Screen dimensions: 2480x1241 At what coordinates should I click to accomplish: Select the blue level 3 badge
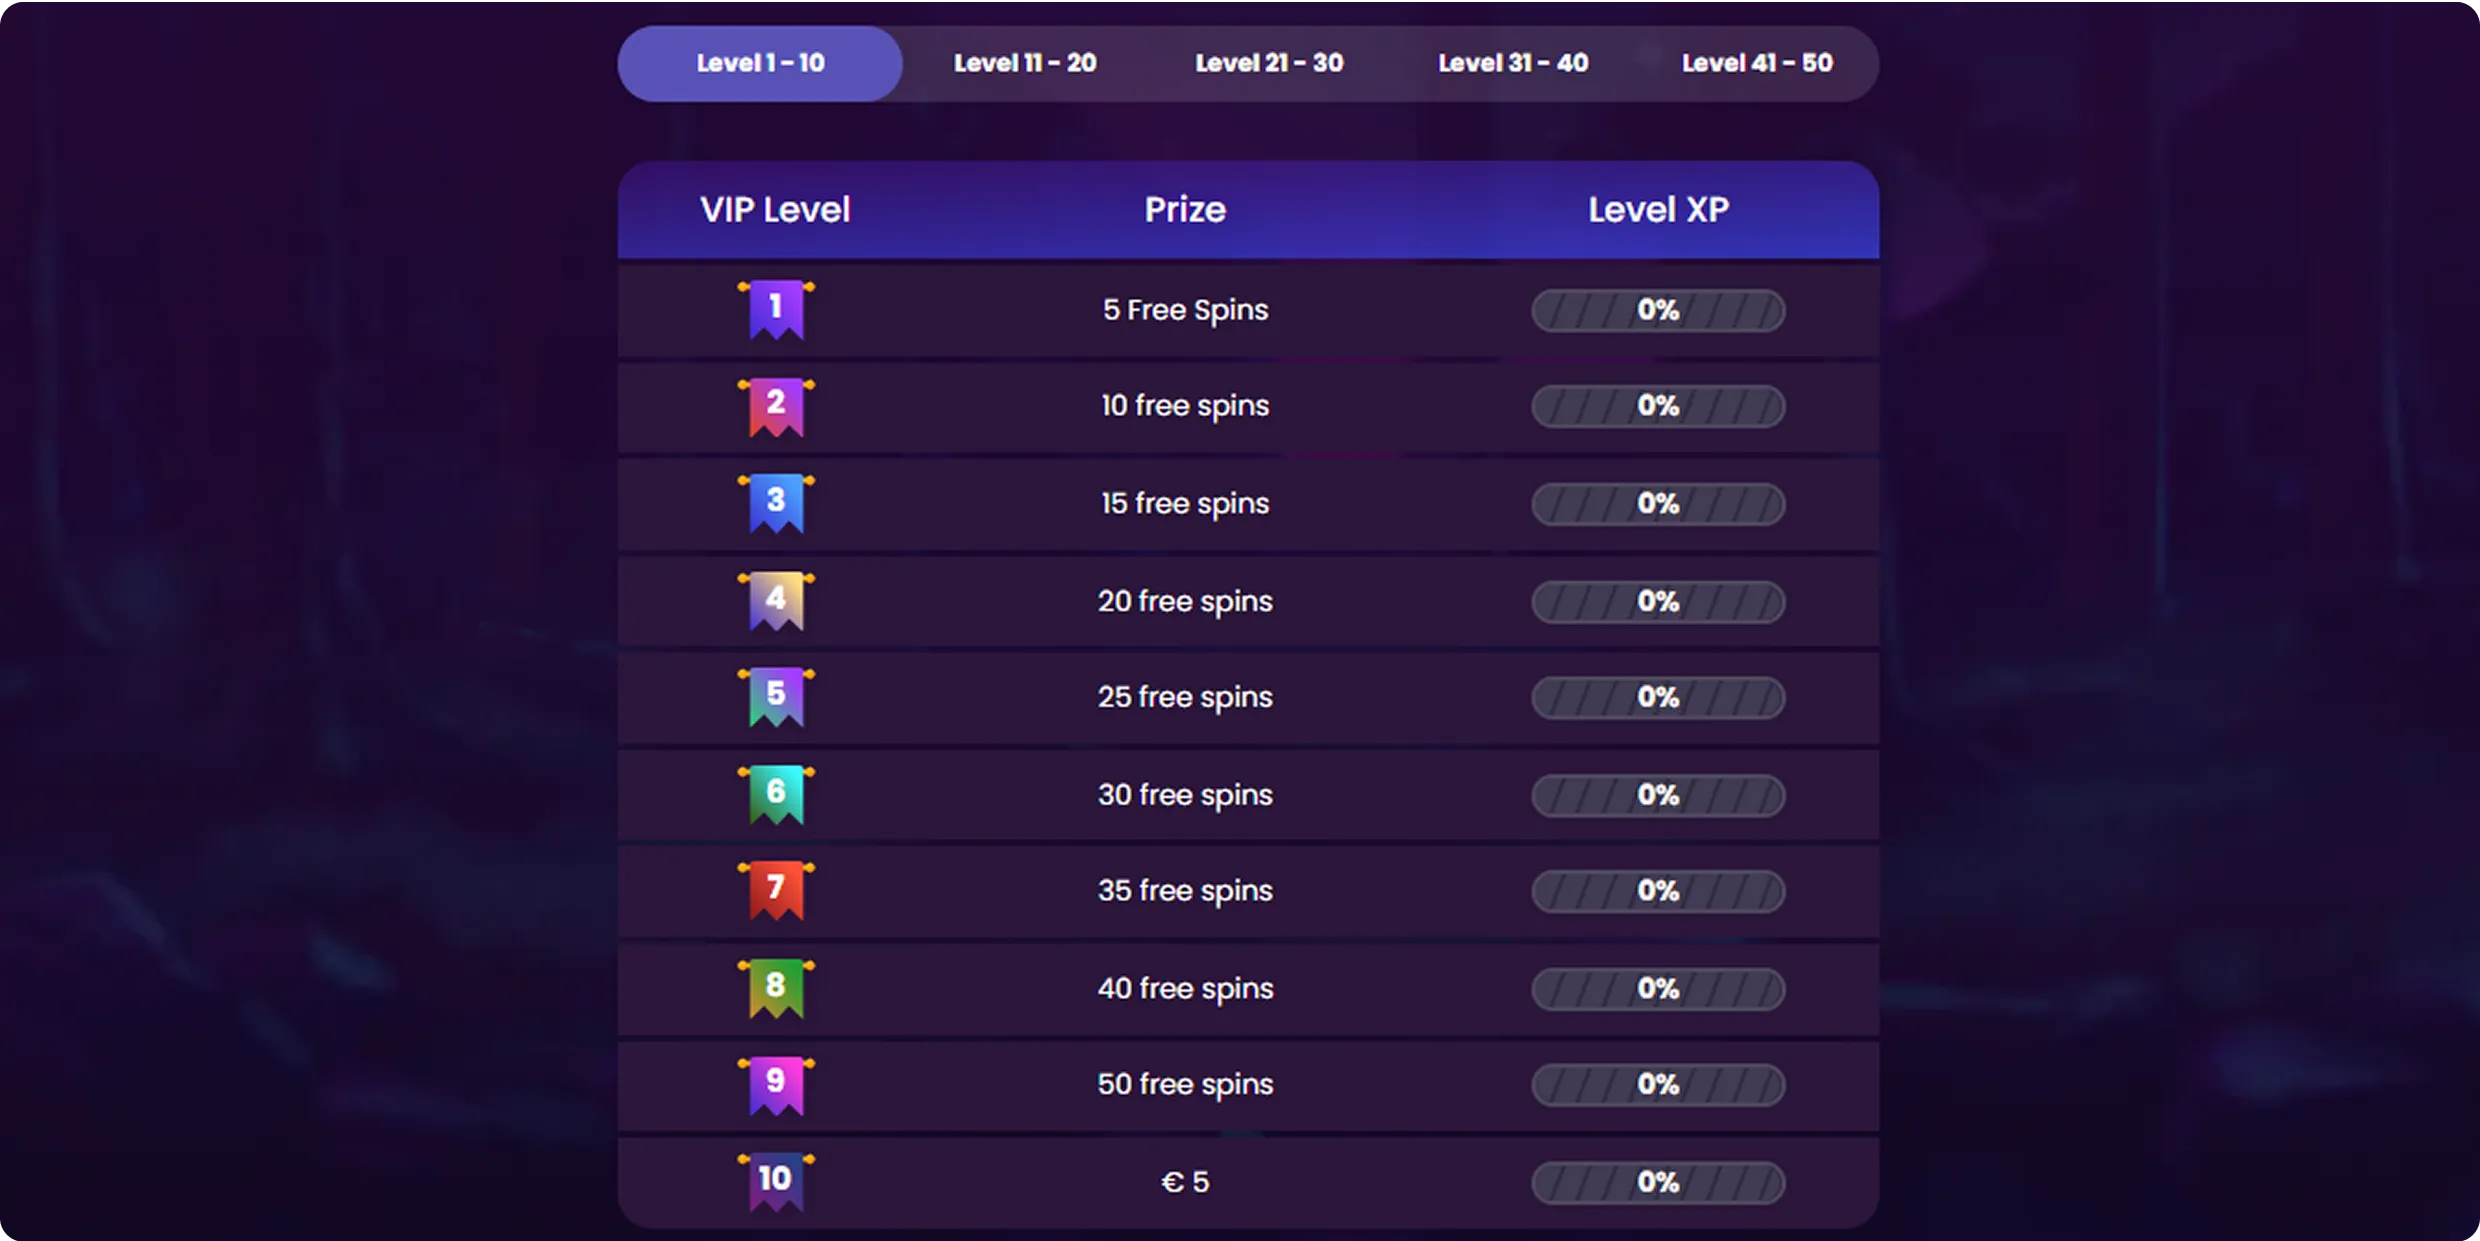tap(776, 503)
